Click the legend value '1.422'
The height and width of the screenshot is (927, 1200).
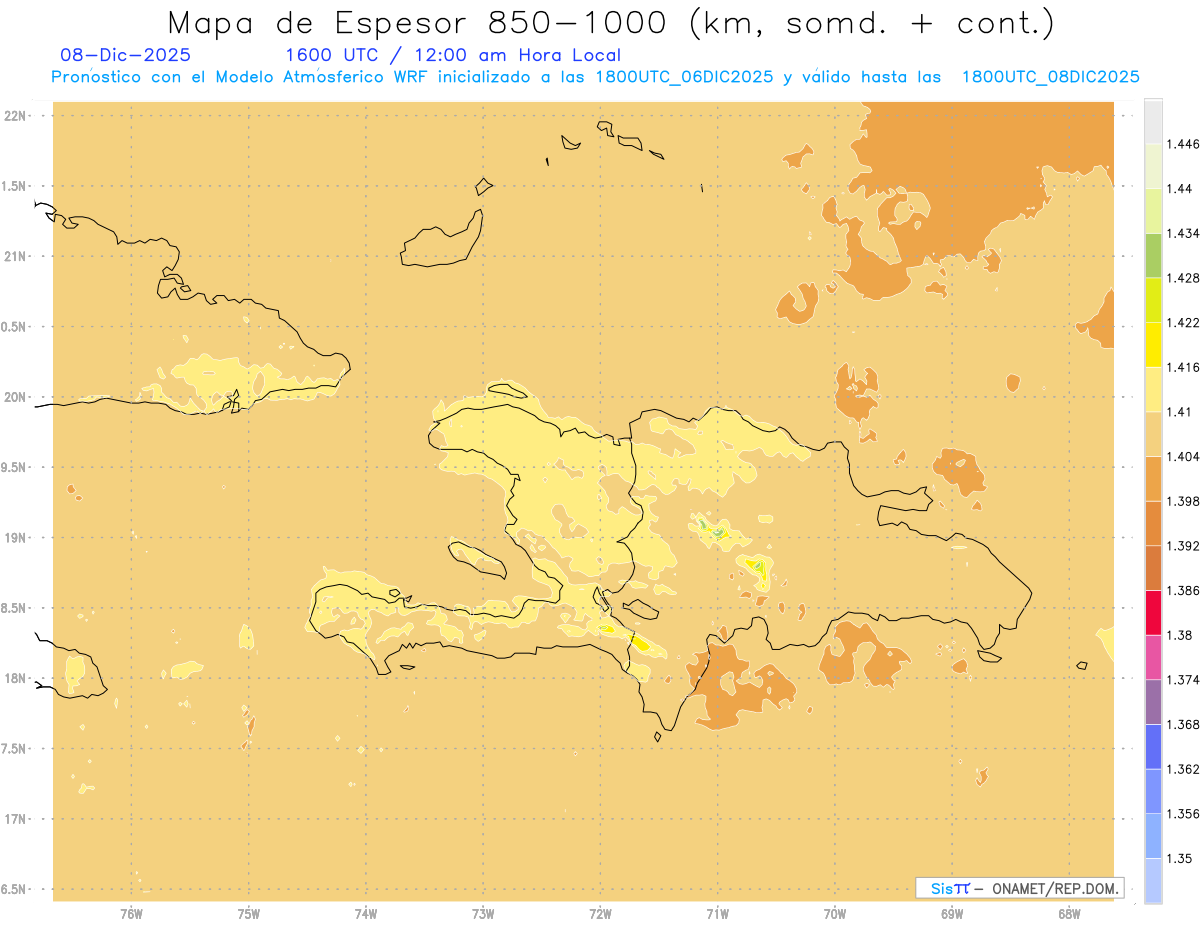click(1183, 323)
